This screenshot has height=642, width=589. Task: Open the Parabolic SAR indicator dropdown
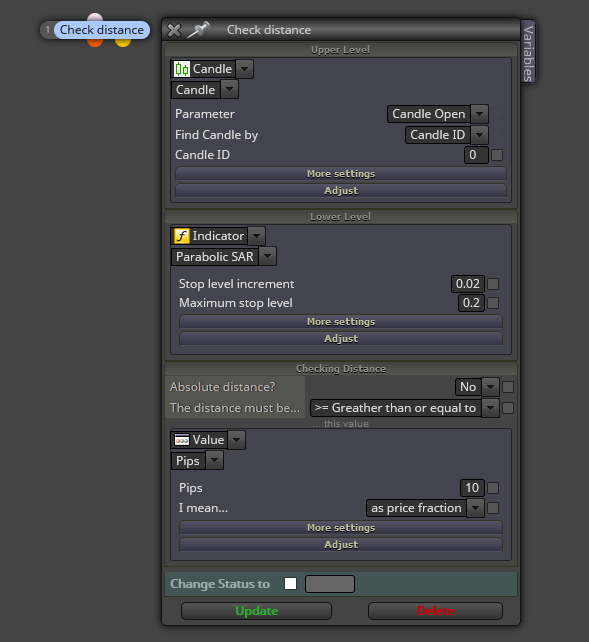[268, 257]
